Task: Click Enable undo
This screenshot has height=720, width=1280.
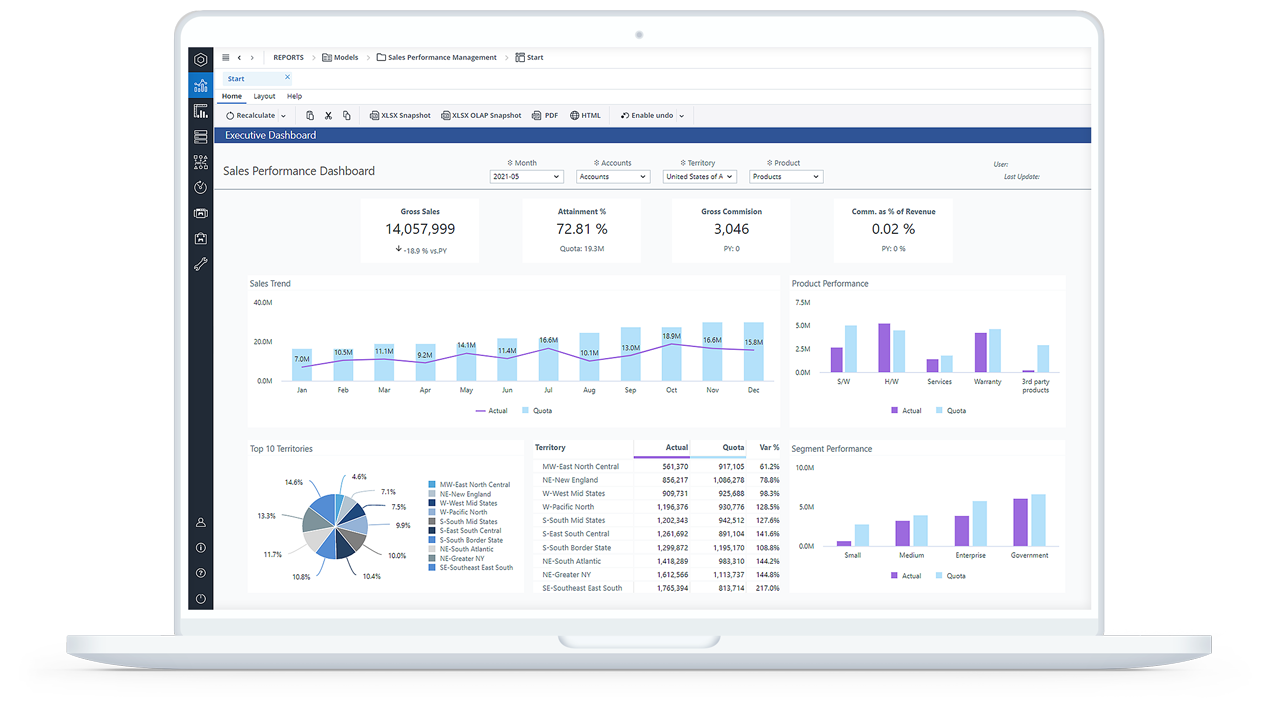Action: [647, 115]
